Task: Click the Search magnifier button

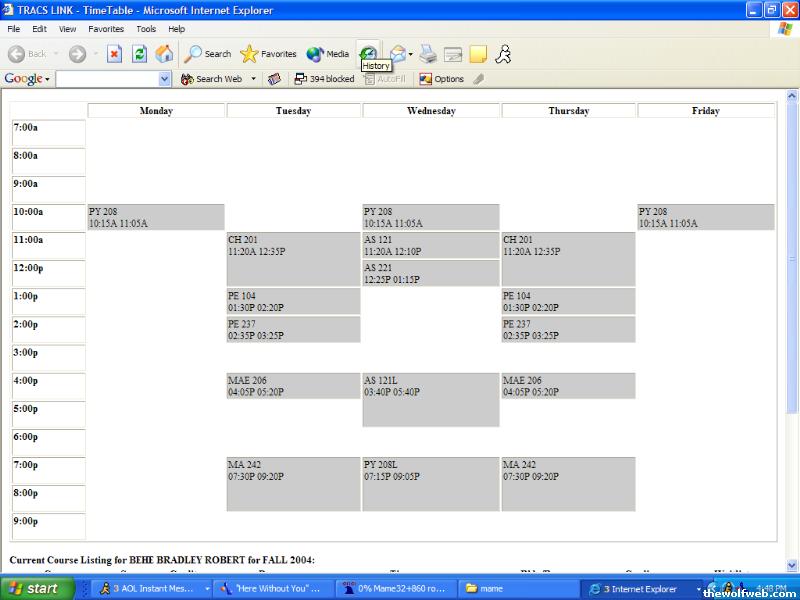Action: coord(207,54)
